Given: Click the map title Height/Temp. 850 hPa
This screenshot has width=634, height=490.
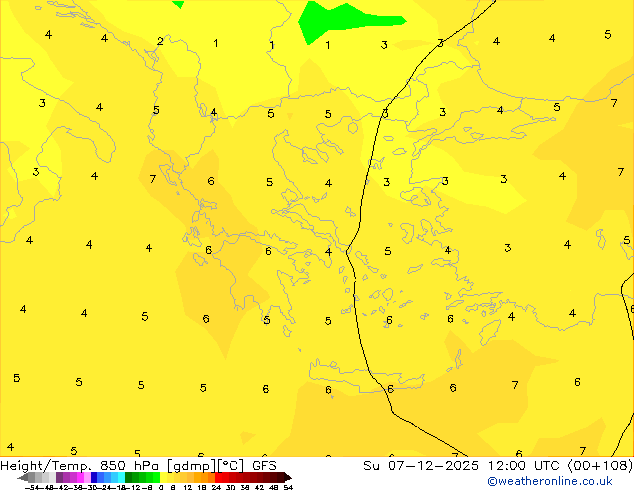Looking at the screenshot, I should point(79,466).
